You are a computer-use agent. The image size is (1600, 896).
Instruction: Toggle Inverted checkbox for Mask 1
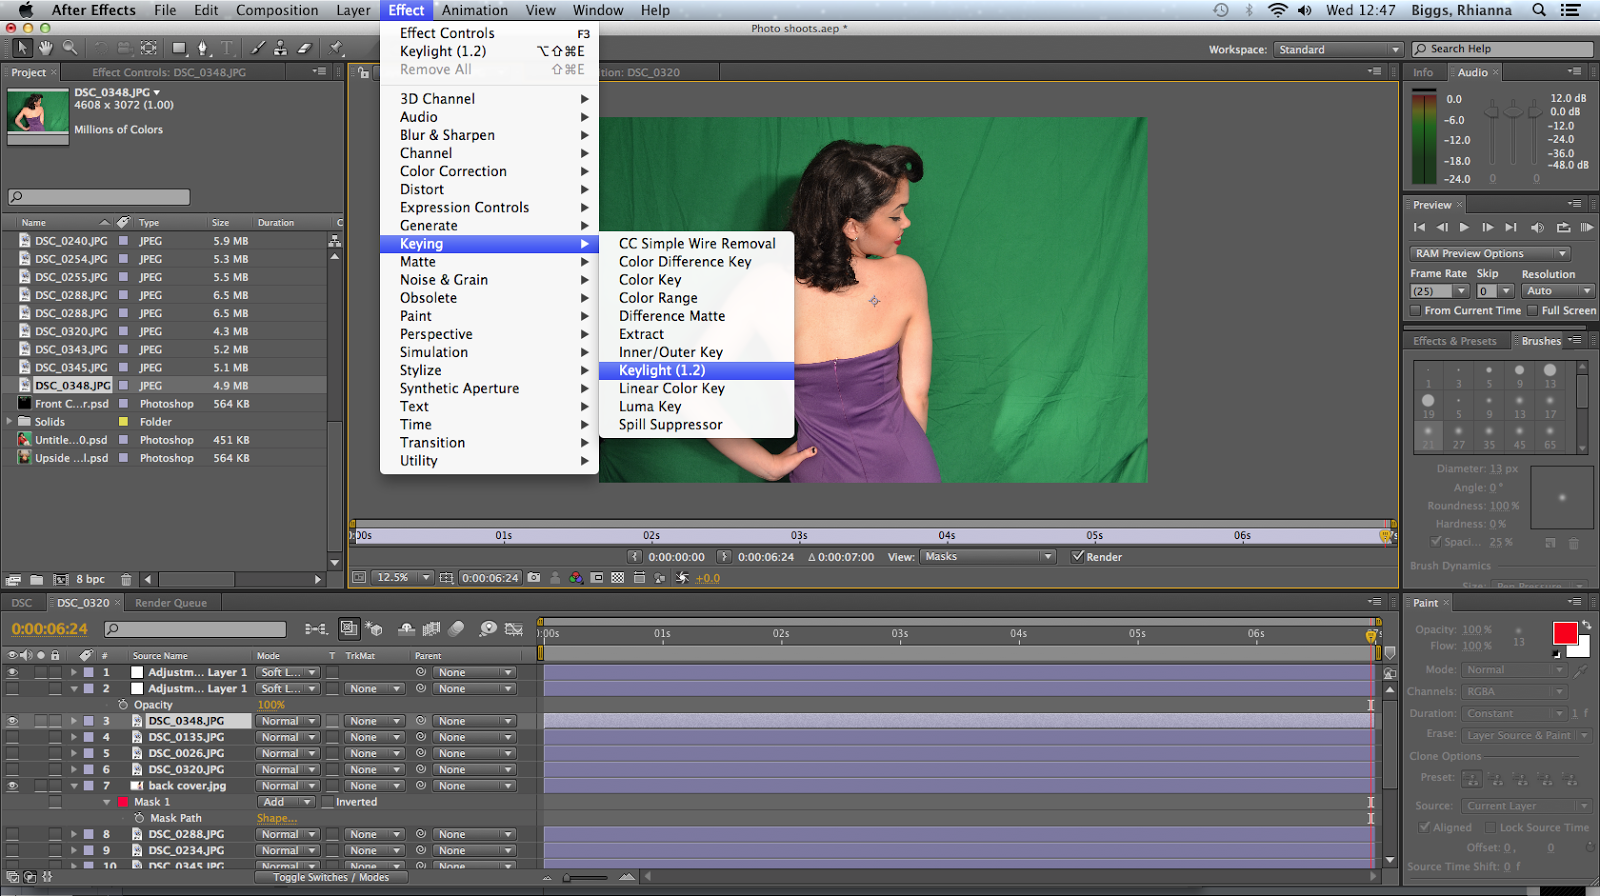(327, 802)
